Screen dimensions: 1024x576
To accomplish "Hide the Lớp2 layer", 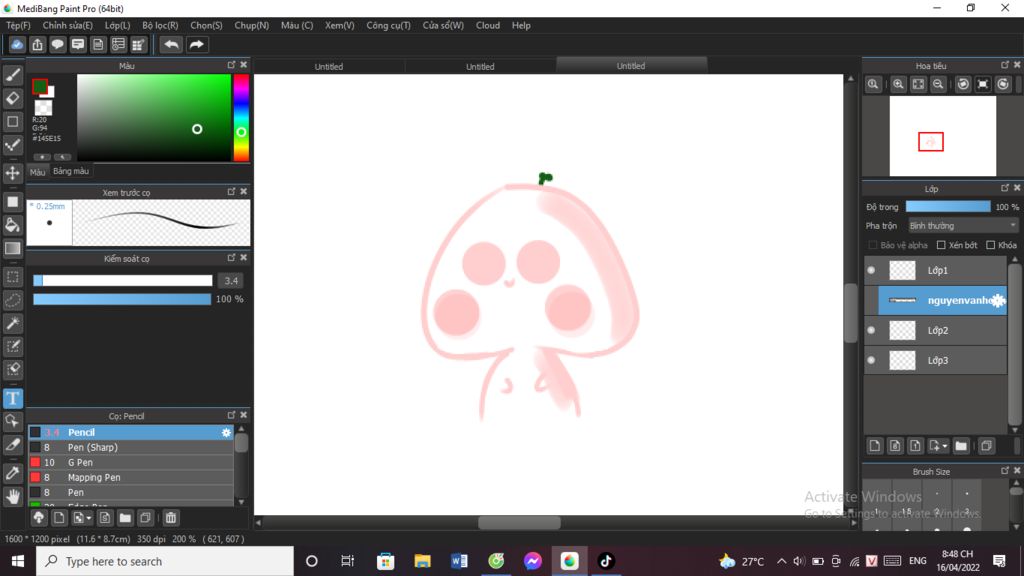I will [x=871, y=330].
